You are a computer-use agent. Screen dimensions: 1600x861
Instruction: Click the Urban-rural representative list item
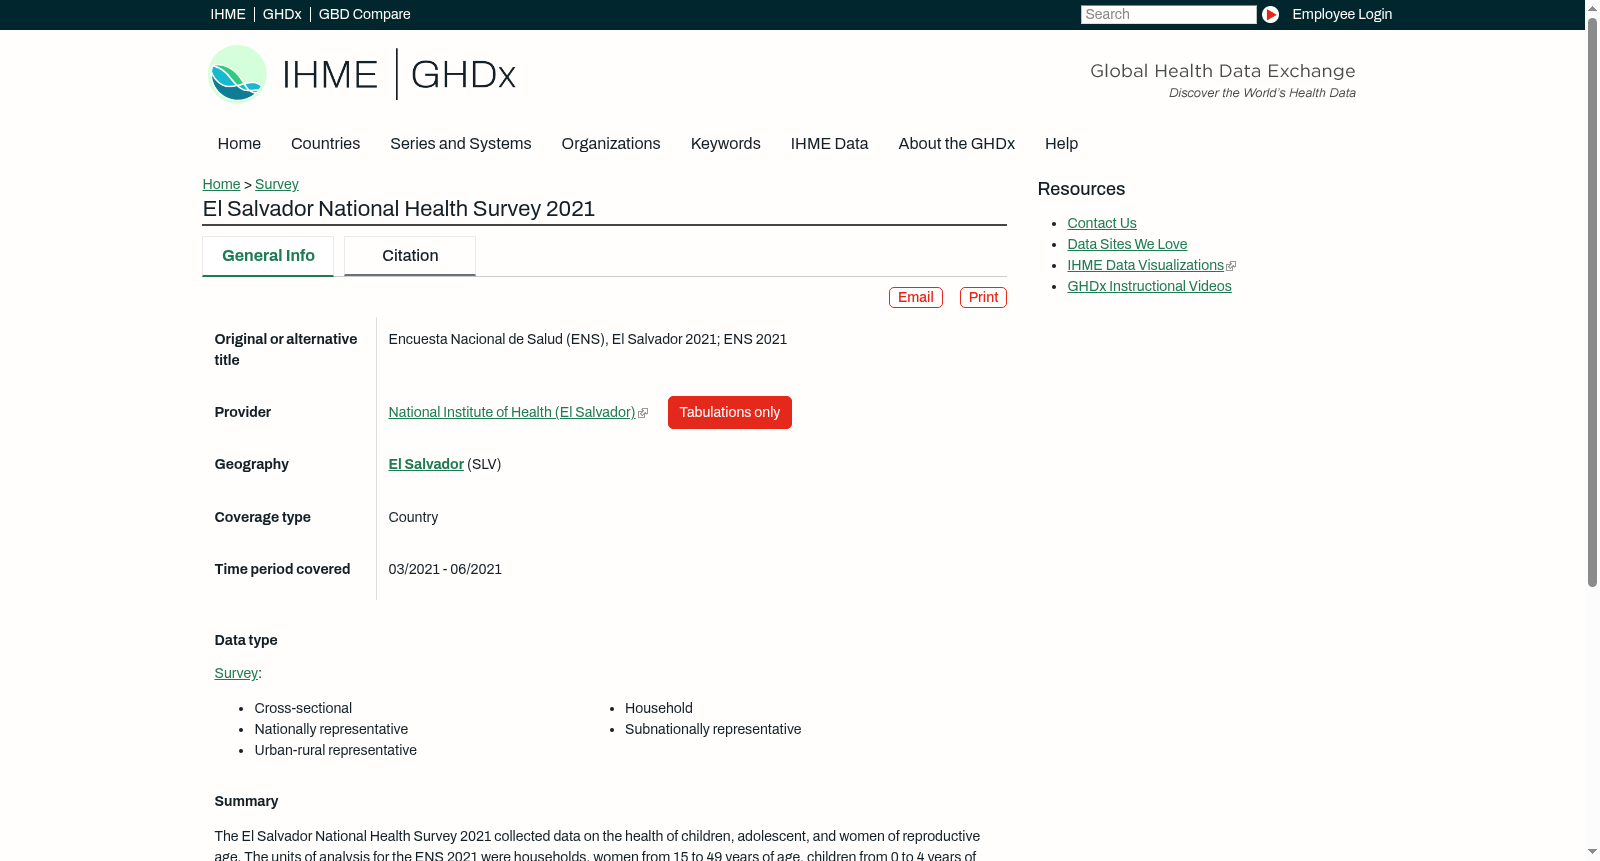click(x=335, y=750)
